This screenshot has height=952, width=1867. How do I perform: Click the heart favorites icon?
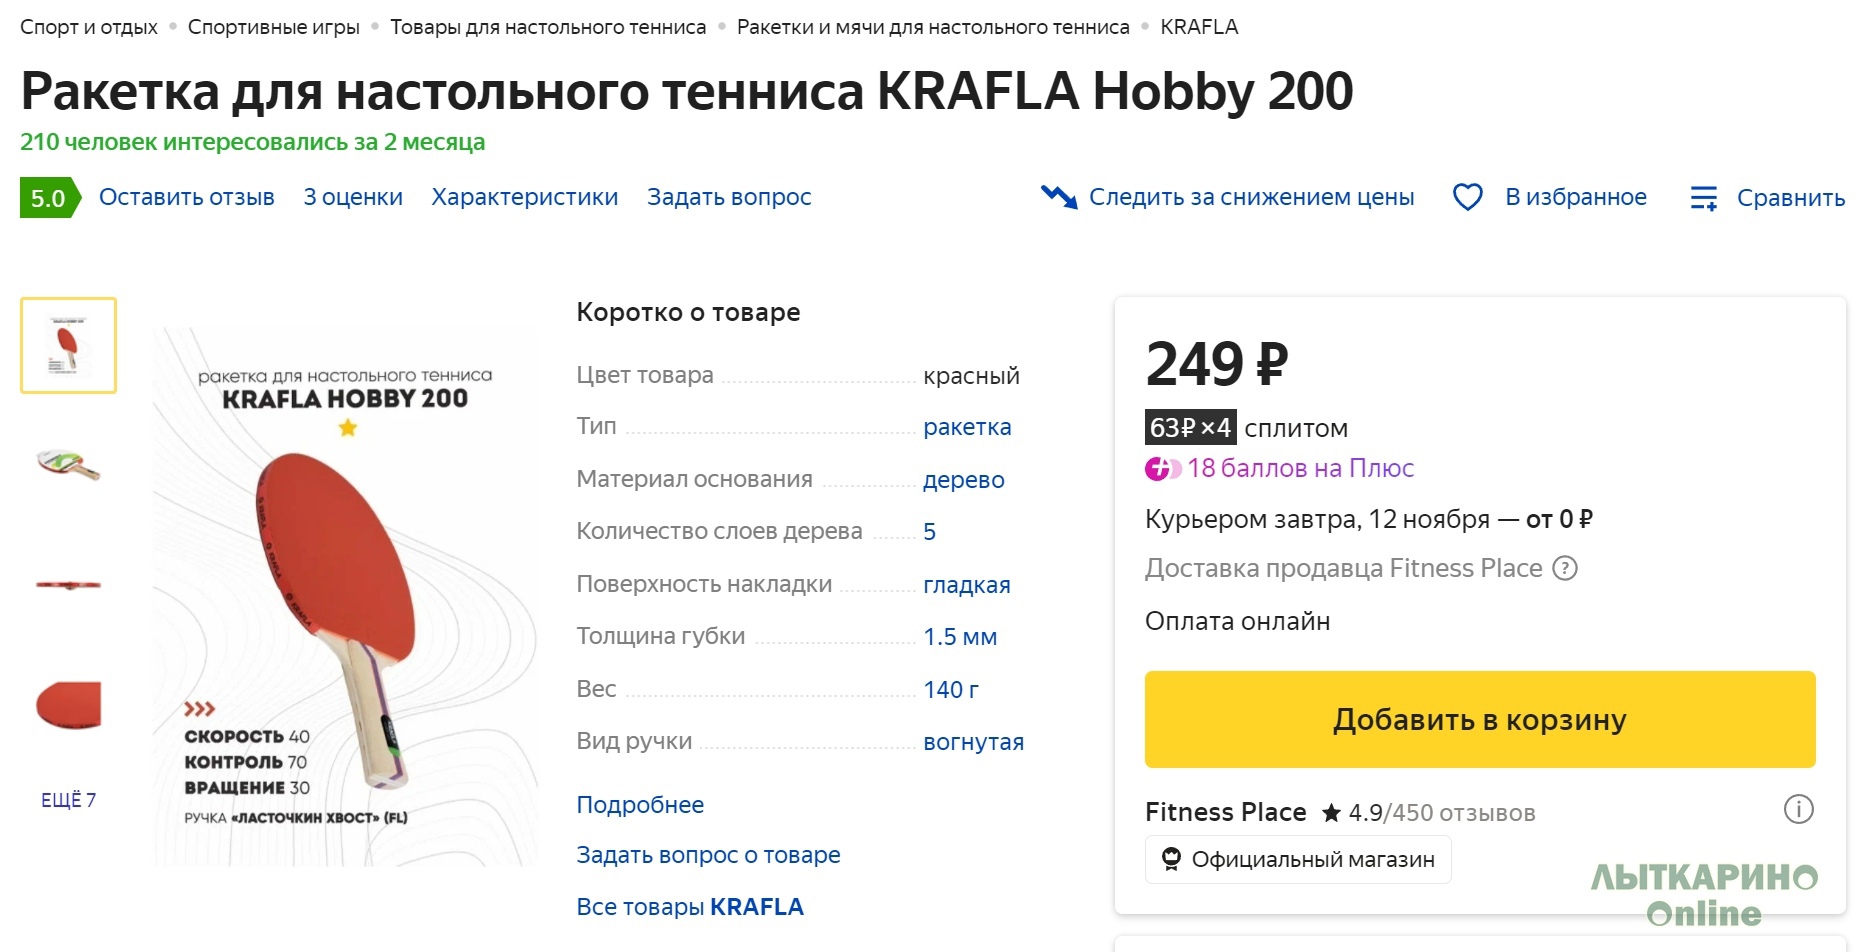(1467, 197)
